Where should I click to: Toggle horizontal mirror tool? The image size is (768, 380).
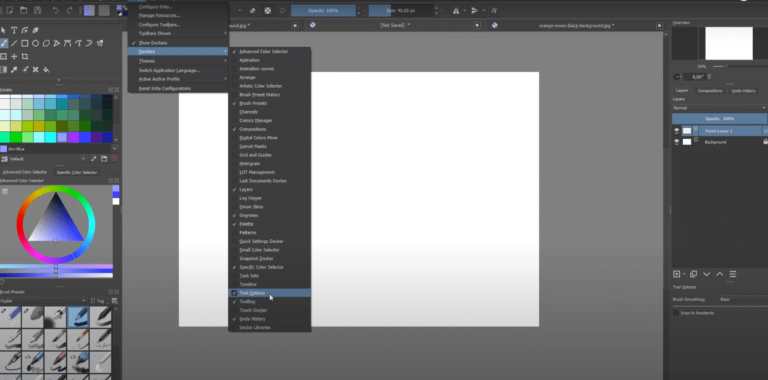tap(456, 10)
